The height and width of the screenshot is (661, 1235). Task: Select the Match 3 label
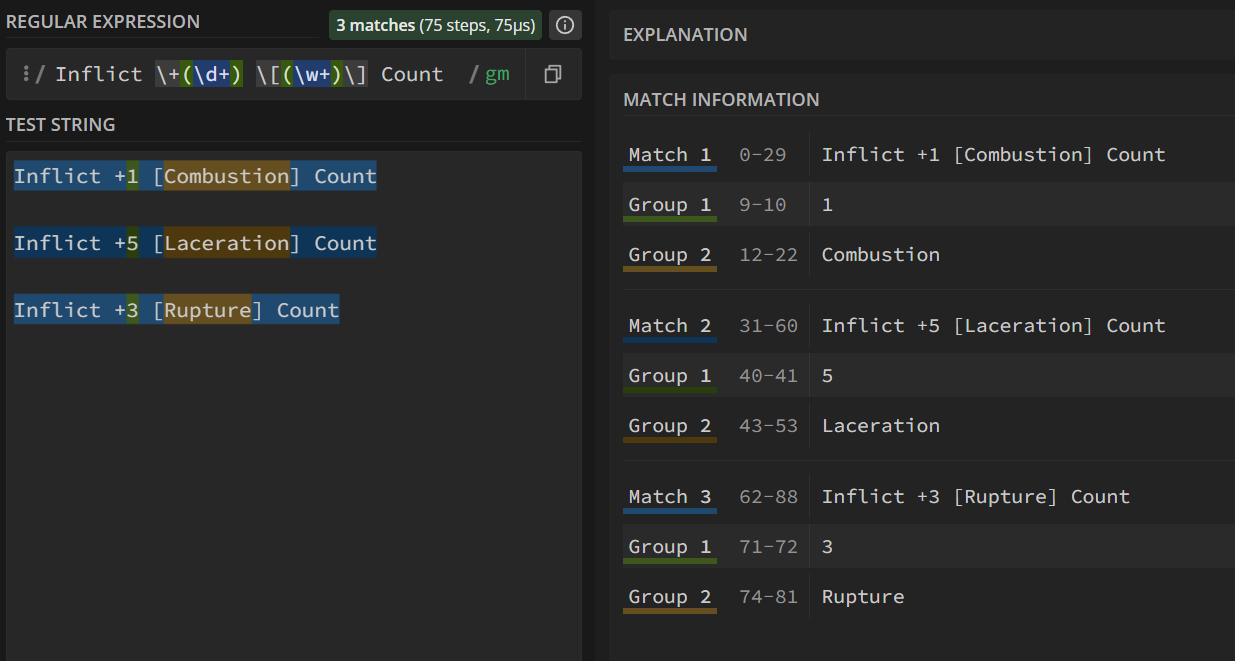[669, 497]
